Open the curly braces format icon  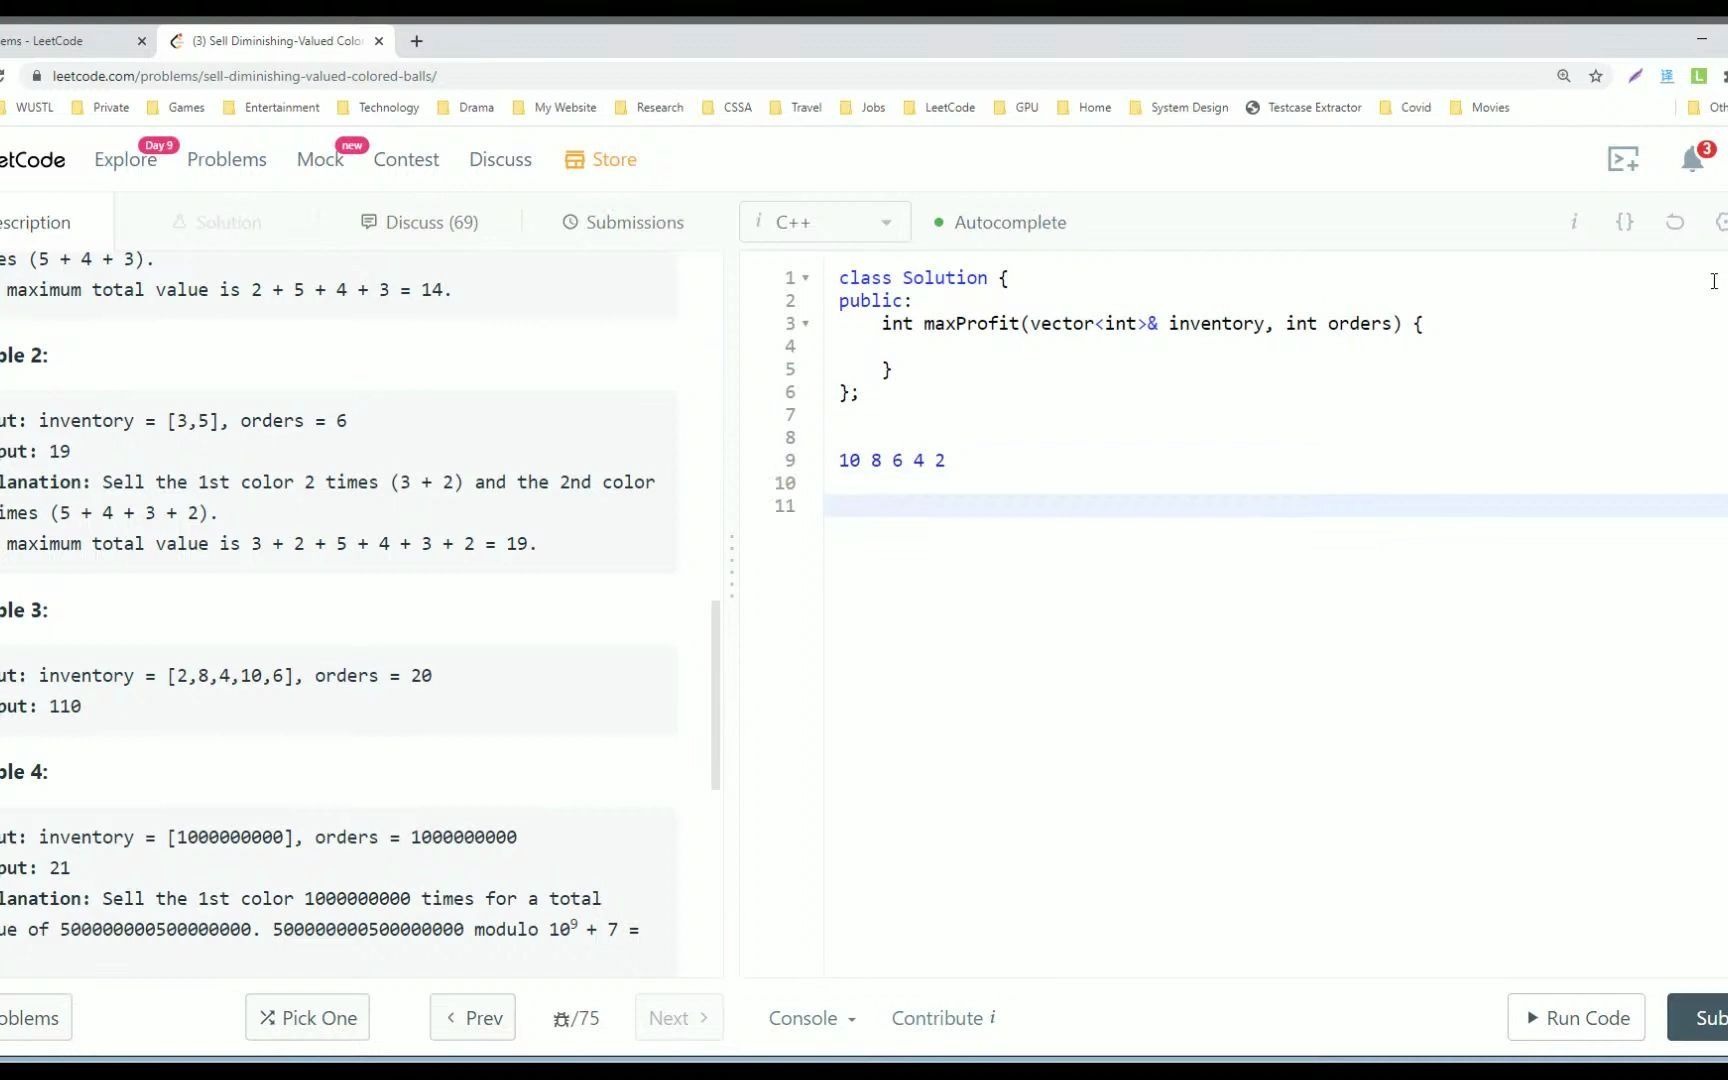[x=1625, y=222]
